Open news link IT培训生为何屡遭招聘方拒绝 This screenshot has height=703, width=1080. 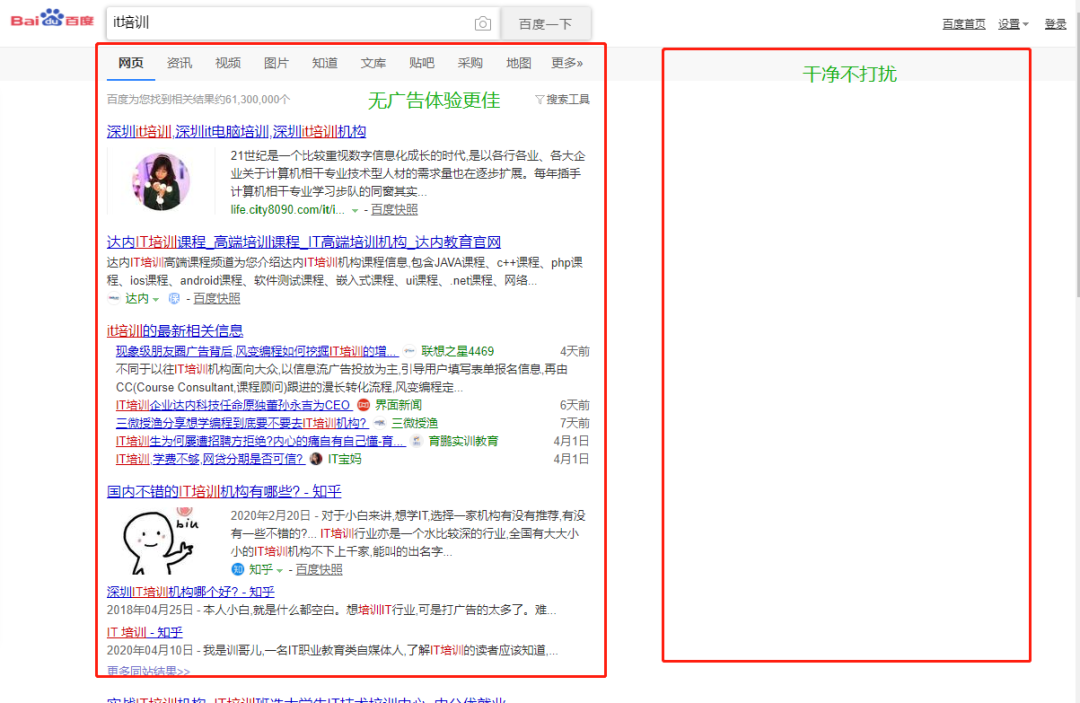point(260,441)
